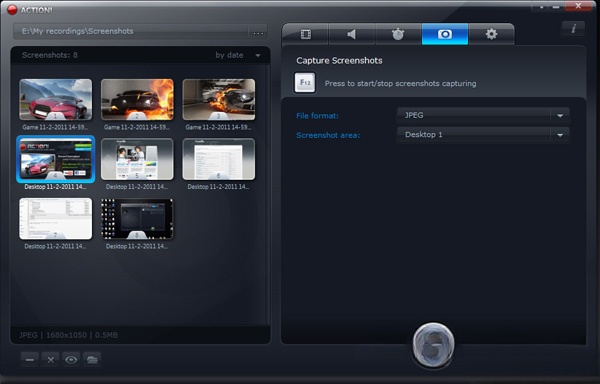Image resolution: width=600 pixels, height=384 pixels.
Task: Click the open folder icon
Action: point(92,360)
